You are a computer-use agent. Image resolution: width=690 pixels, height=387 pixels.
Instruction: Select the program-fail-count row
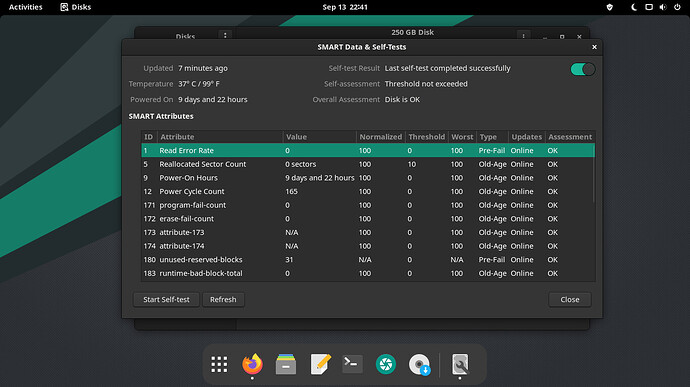pyautogui.click(x=368, y=205)
